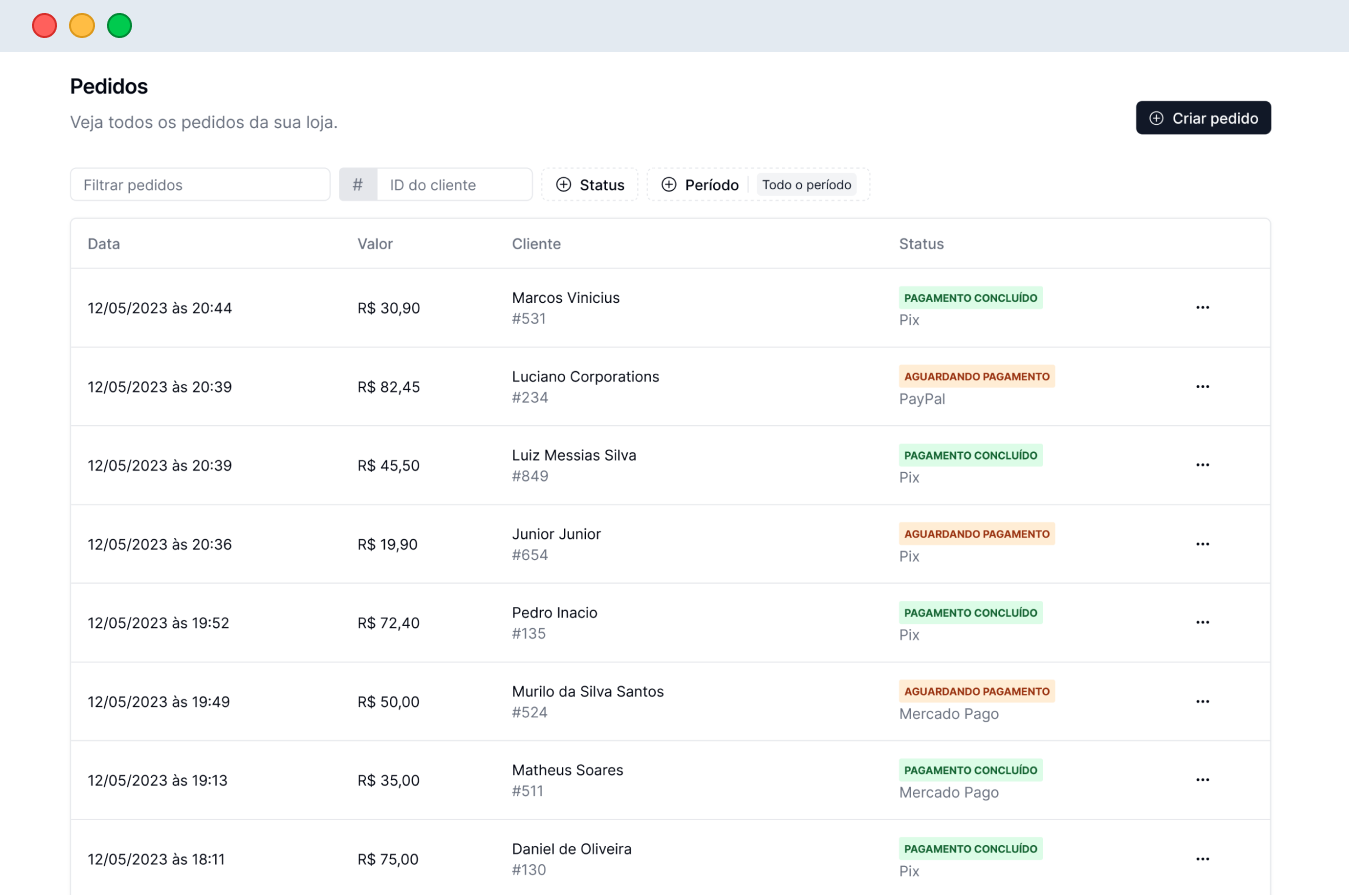Open actions menu for Luciano Corporations order
Image resolution: width=1349 pixels, height=895 pixels.
click(x=1203, y=387)
